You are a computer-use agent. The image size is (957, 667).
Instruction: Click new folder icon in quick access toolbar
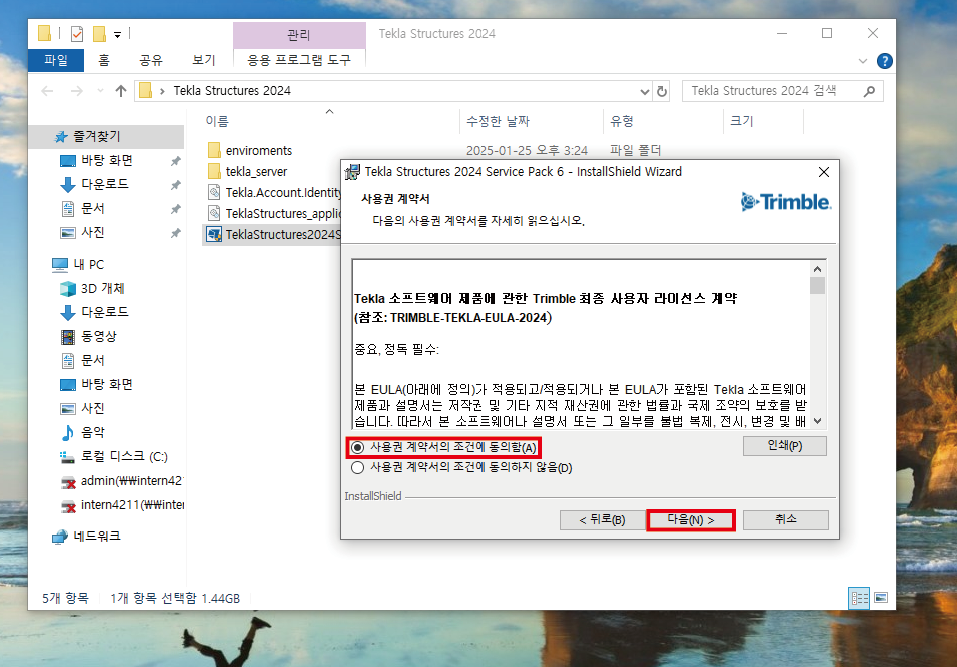pos(99,34)
